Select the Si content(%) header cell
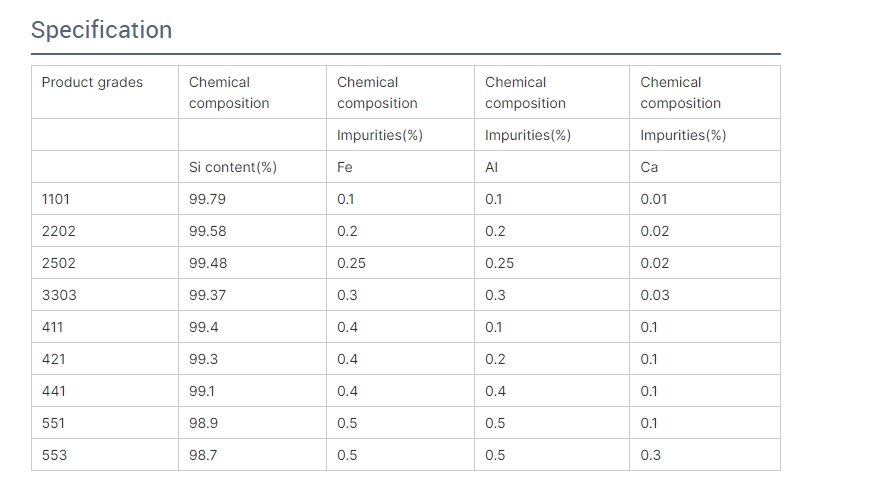The width and height of the screenshot is (876, 481). 233,167
